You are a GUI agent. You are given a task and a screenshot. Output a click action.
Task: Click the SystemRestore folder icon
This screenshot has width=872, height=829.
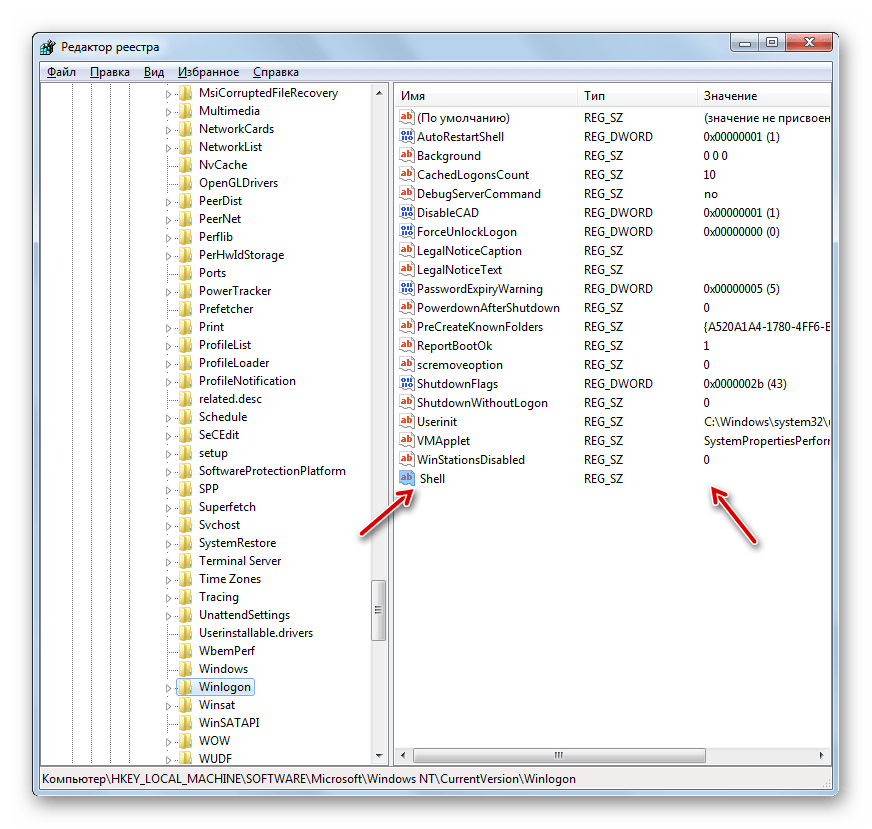pyautogui.click(x=186, y=543)
